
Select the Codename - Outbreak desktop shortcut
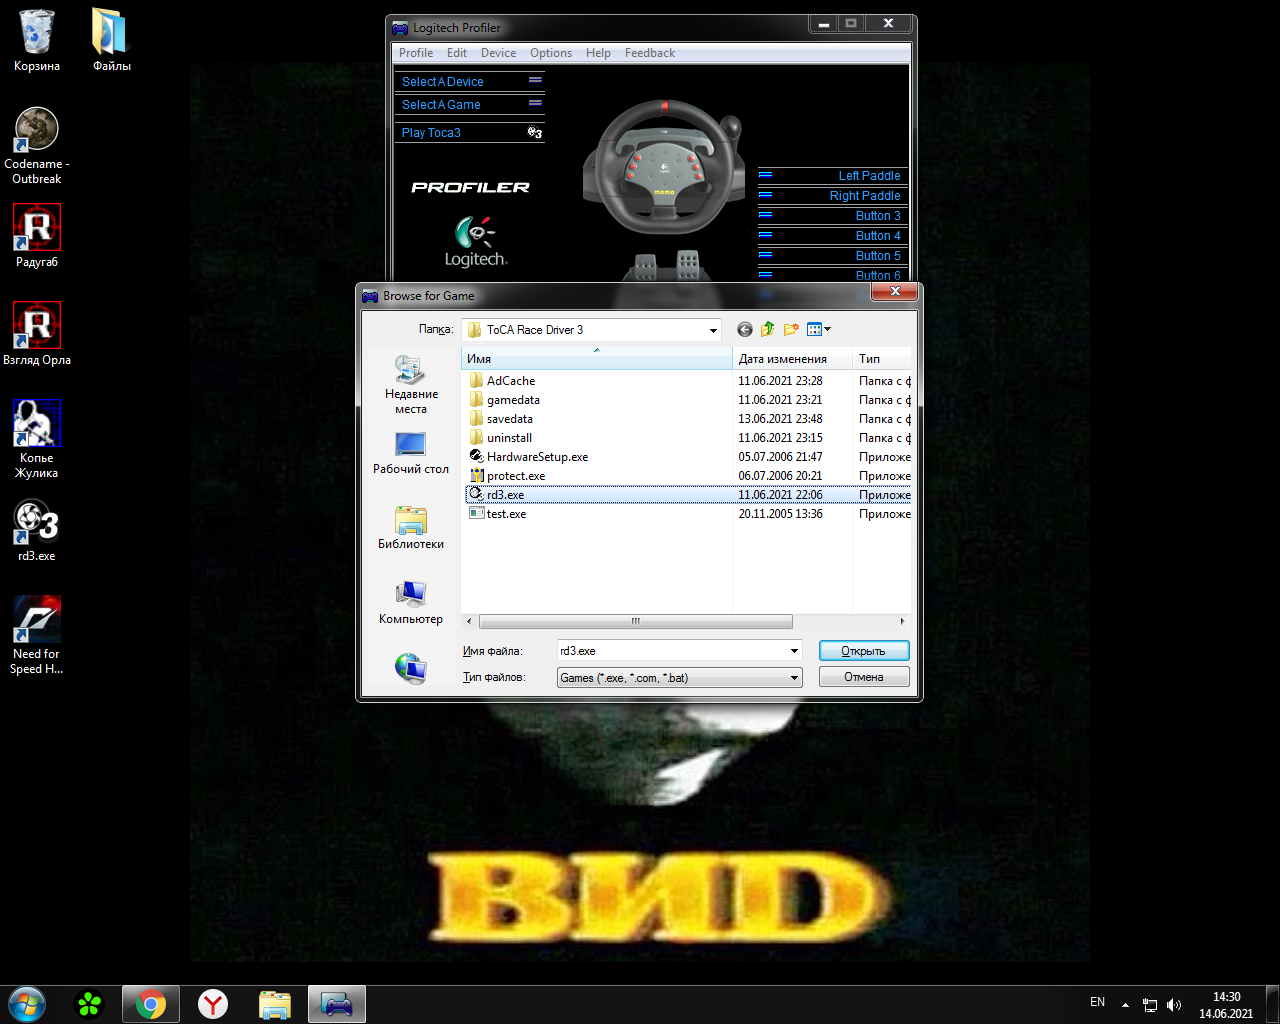[37, 146]
